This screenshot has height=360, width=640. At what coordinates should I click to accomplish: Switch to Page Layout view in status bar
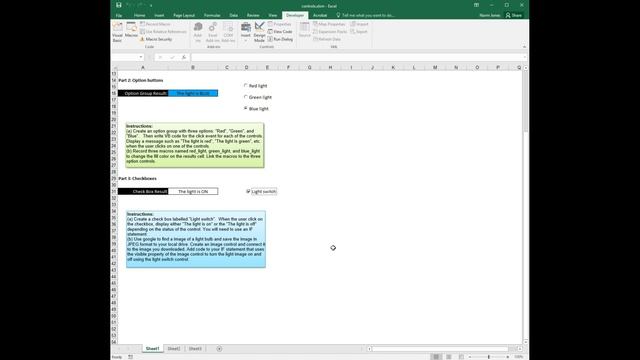[449, 357]
